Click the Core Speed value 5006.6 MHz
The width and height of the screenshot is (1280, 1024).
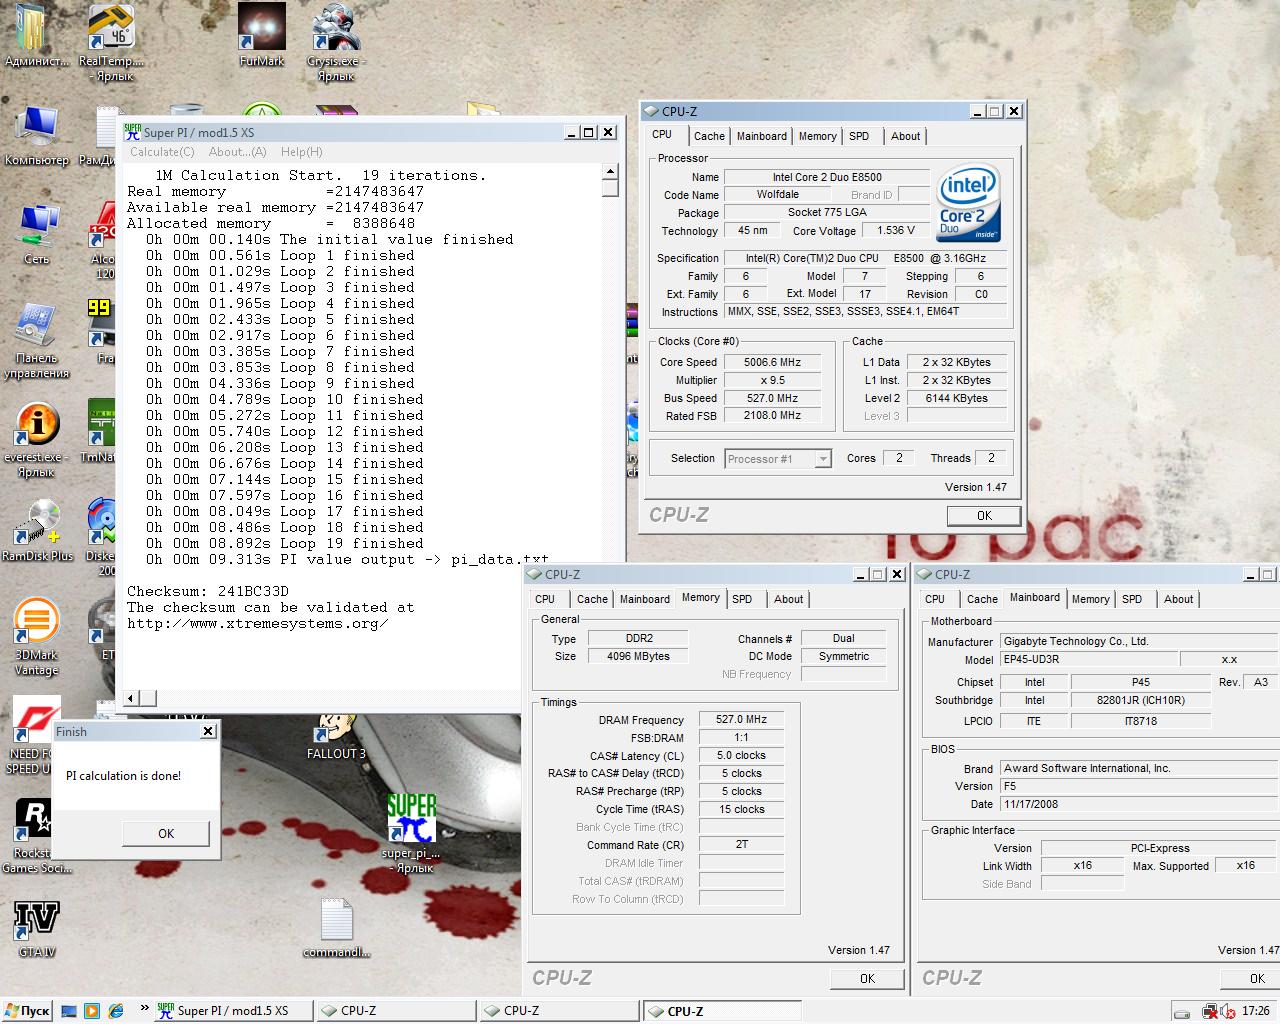click(x=773, y=362)
